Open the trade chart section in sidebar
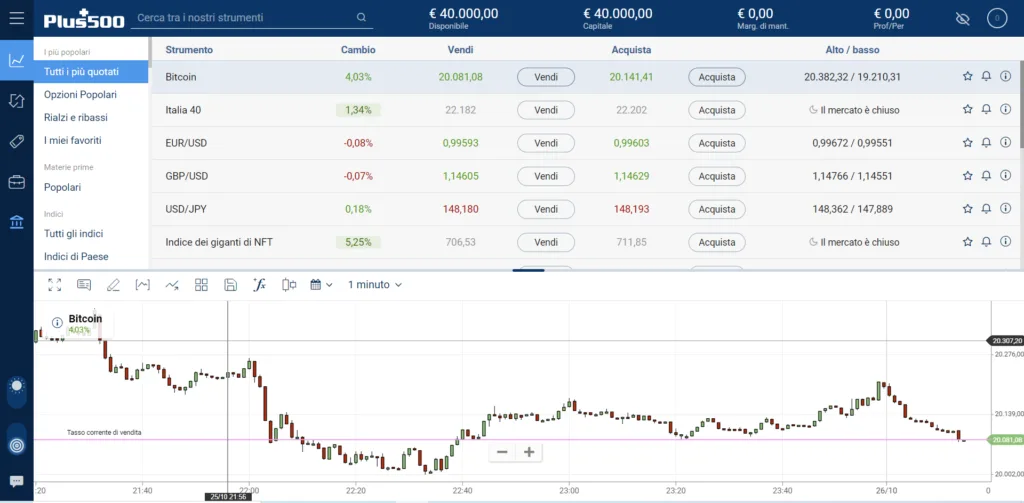Viewport: 1024px width, 503px height. [x=16, y=60]
